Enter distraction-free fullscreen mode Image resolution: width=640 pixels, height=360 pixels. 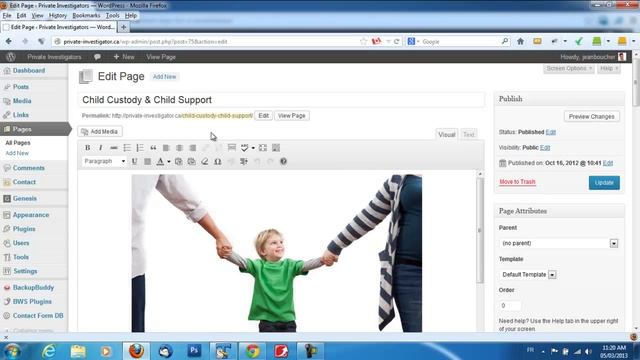[x=263, y=148]
